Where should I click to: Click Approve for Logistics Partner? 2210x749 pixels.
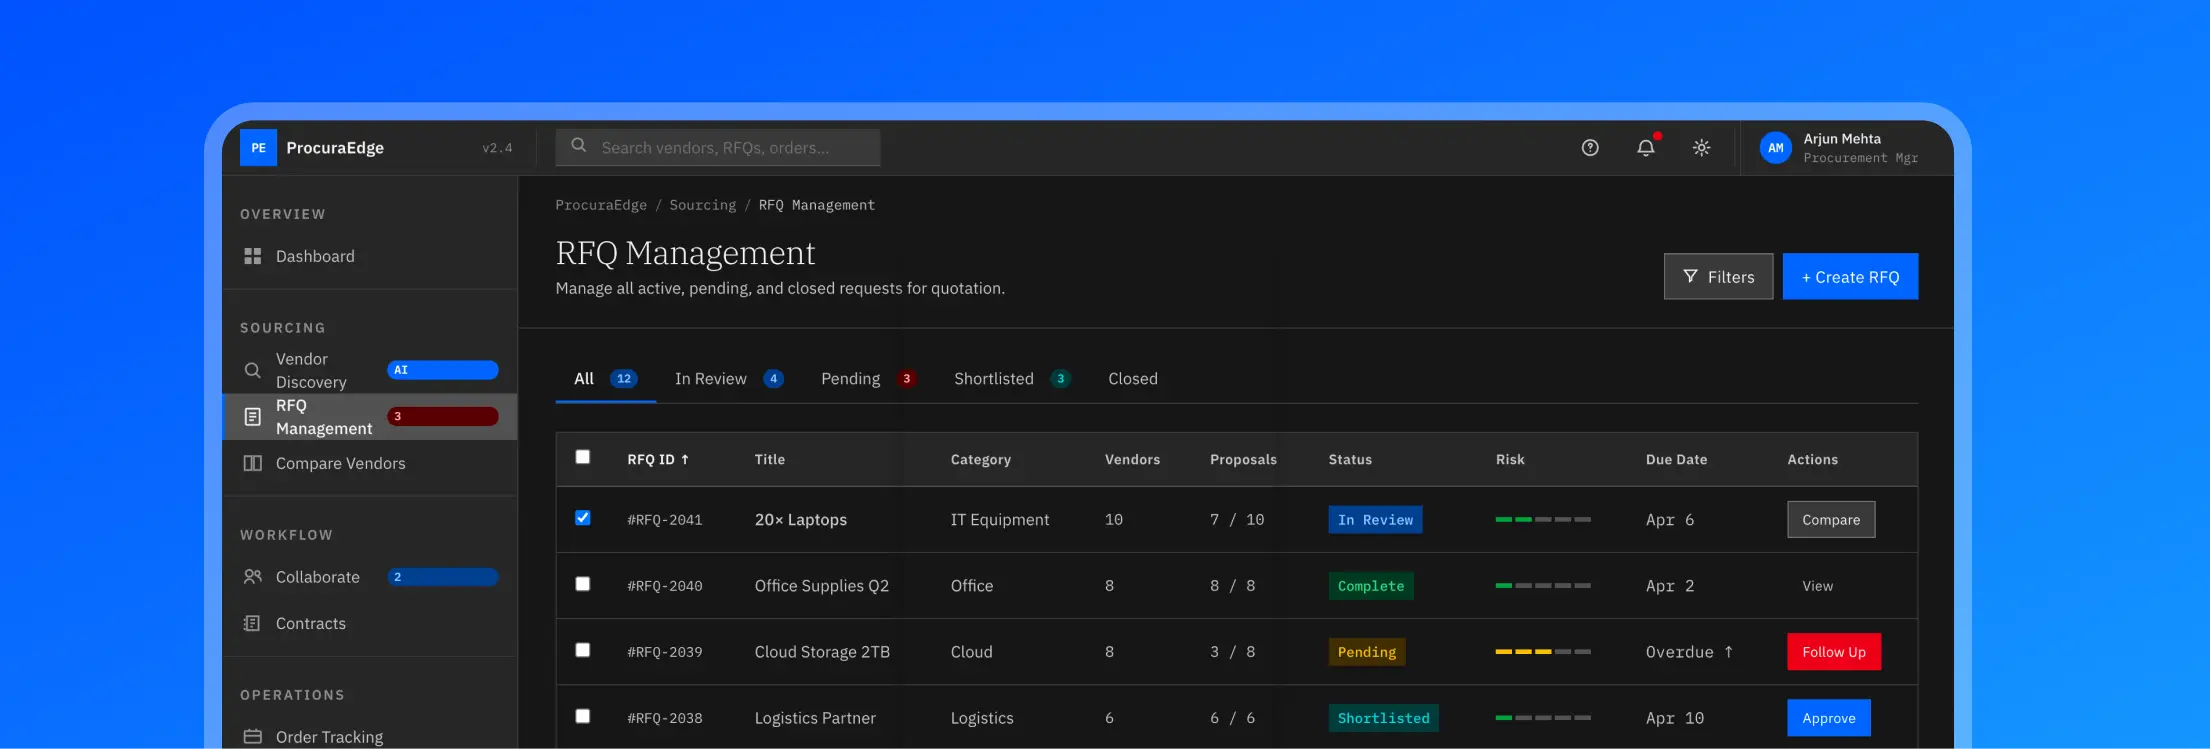[1829, 718]
